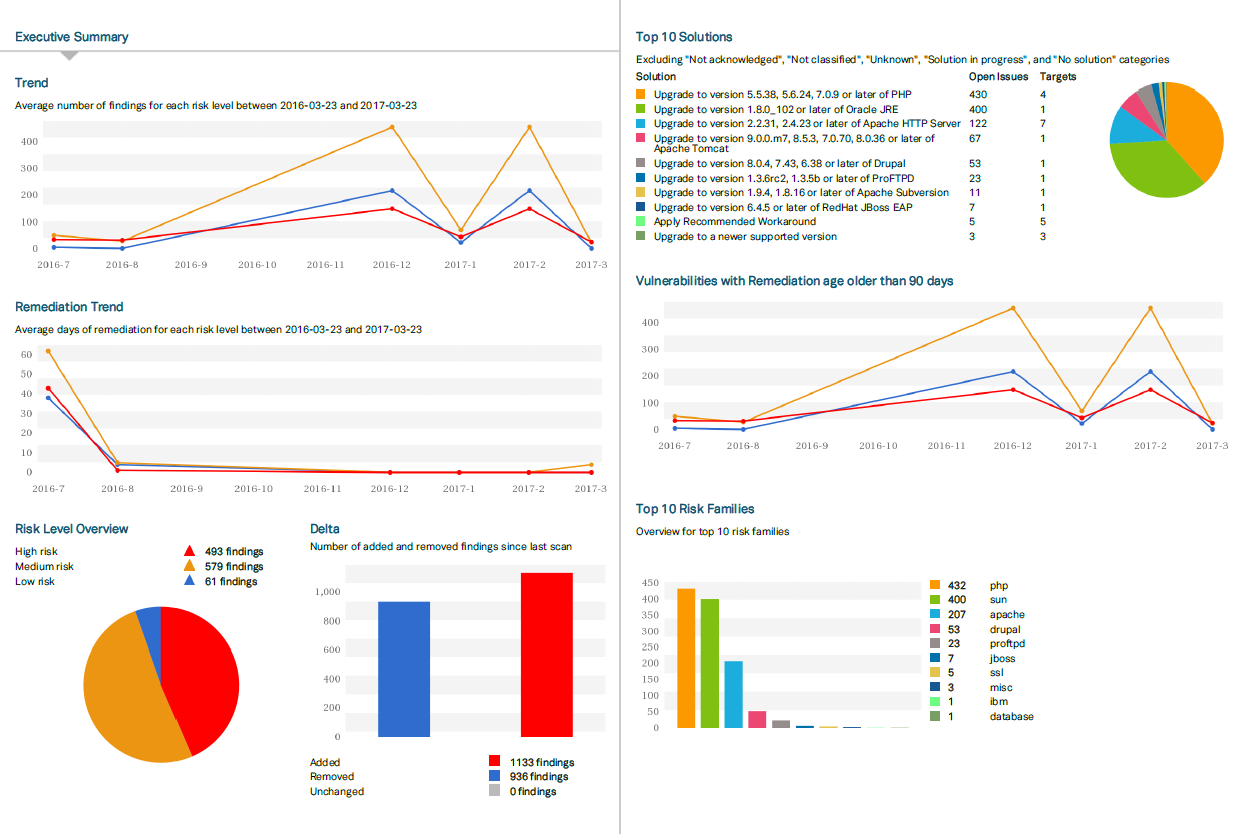Click the blue Low risk triangle icon
The height and width of the screenshot is (834, 1236).
pyautogui.click(x=189, y=581)
